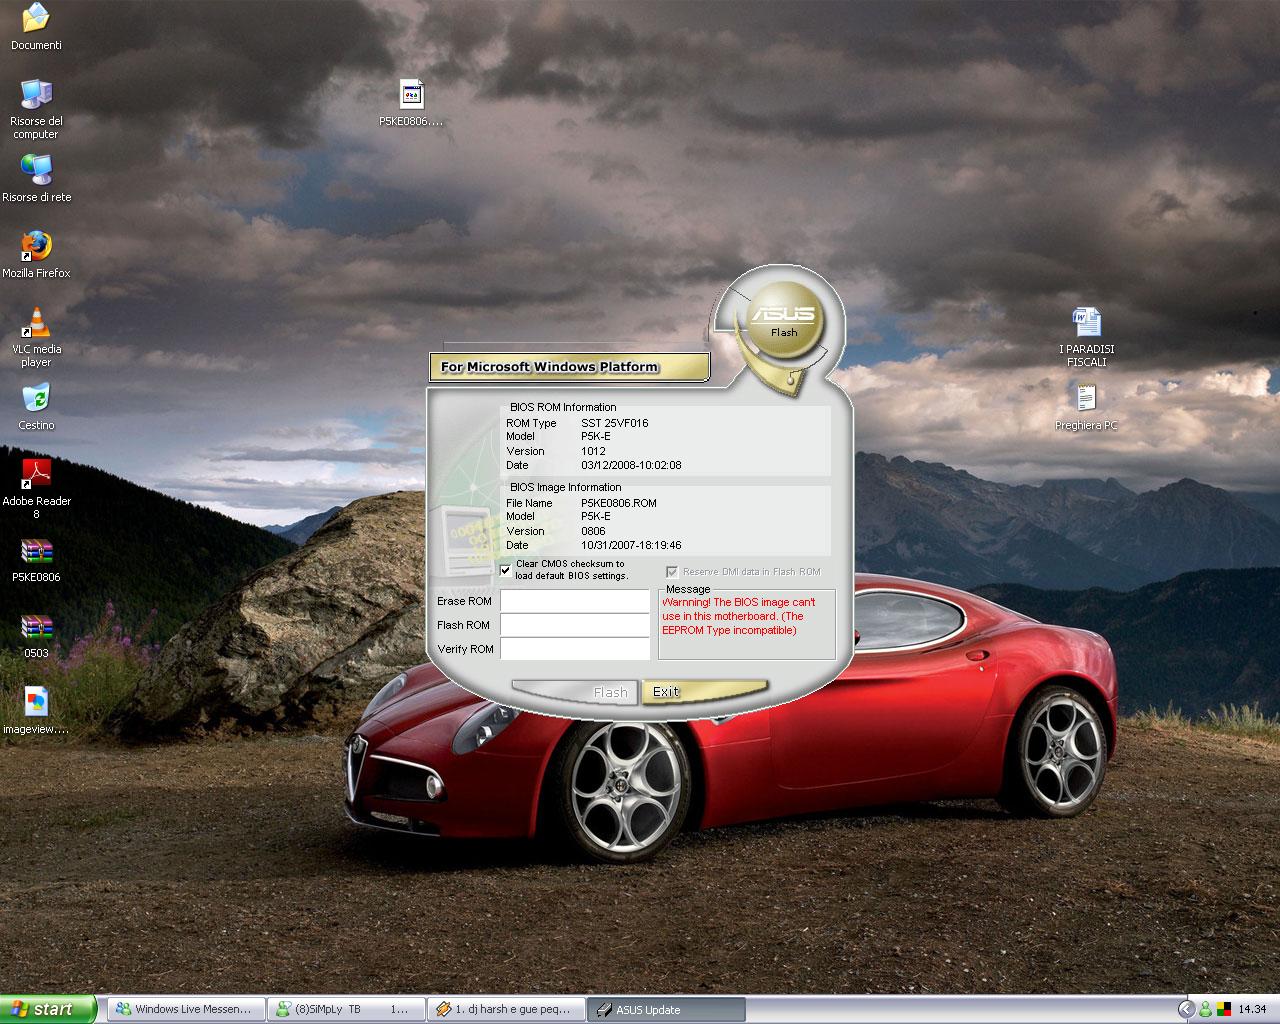Click the disabled Flash button
This screenshot has height=1024, width=1280.
pyautogui.click(x=575, y=692)
